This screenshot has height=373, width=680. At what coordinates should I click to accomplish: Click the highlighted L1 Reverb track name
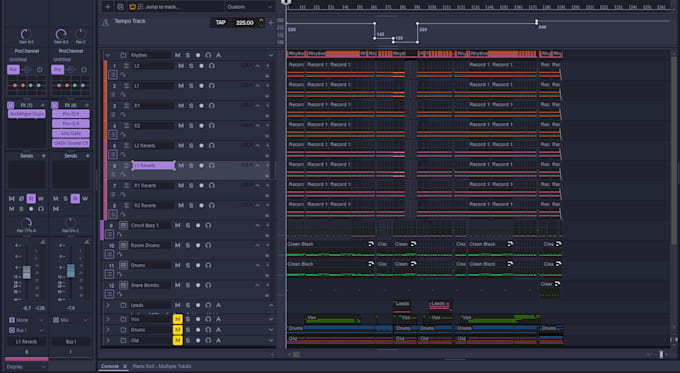pyautogui.click(x=153, y=166)
